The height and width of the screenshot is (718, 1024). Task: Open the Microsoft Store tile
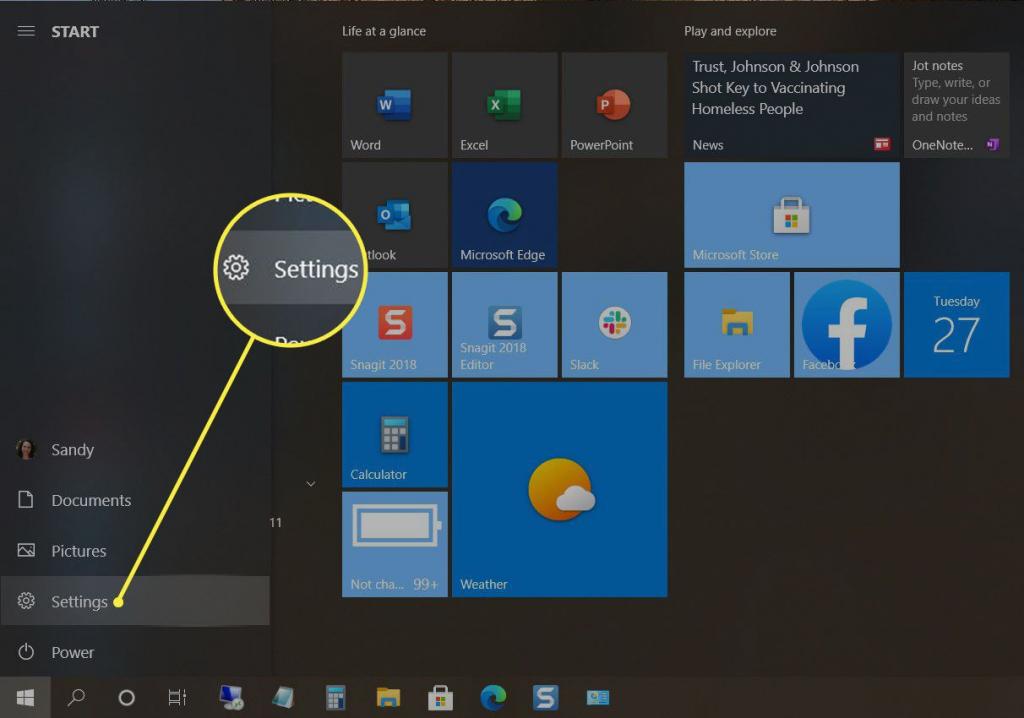coord(792,215)
